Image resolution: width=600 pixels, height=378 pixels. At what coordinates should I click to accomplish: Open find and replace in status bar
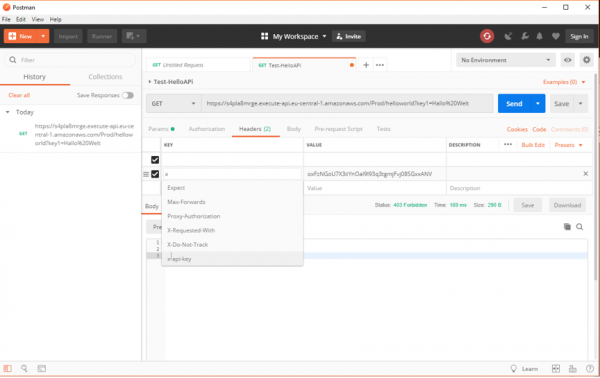click(24, 368)
